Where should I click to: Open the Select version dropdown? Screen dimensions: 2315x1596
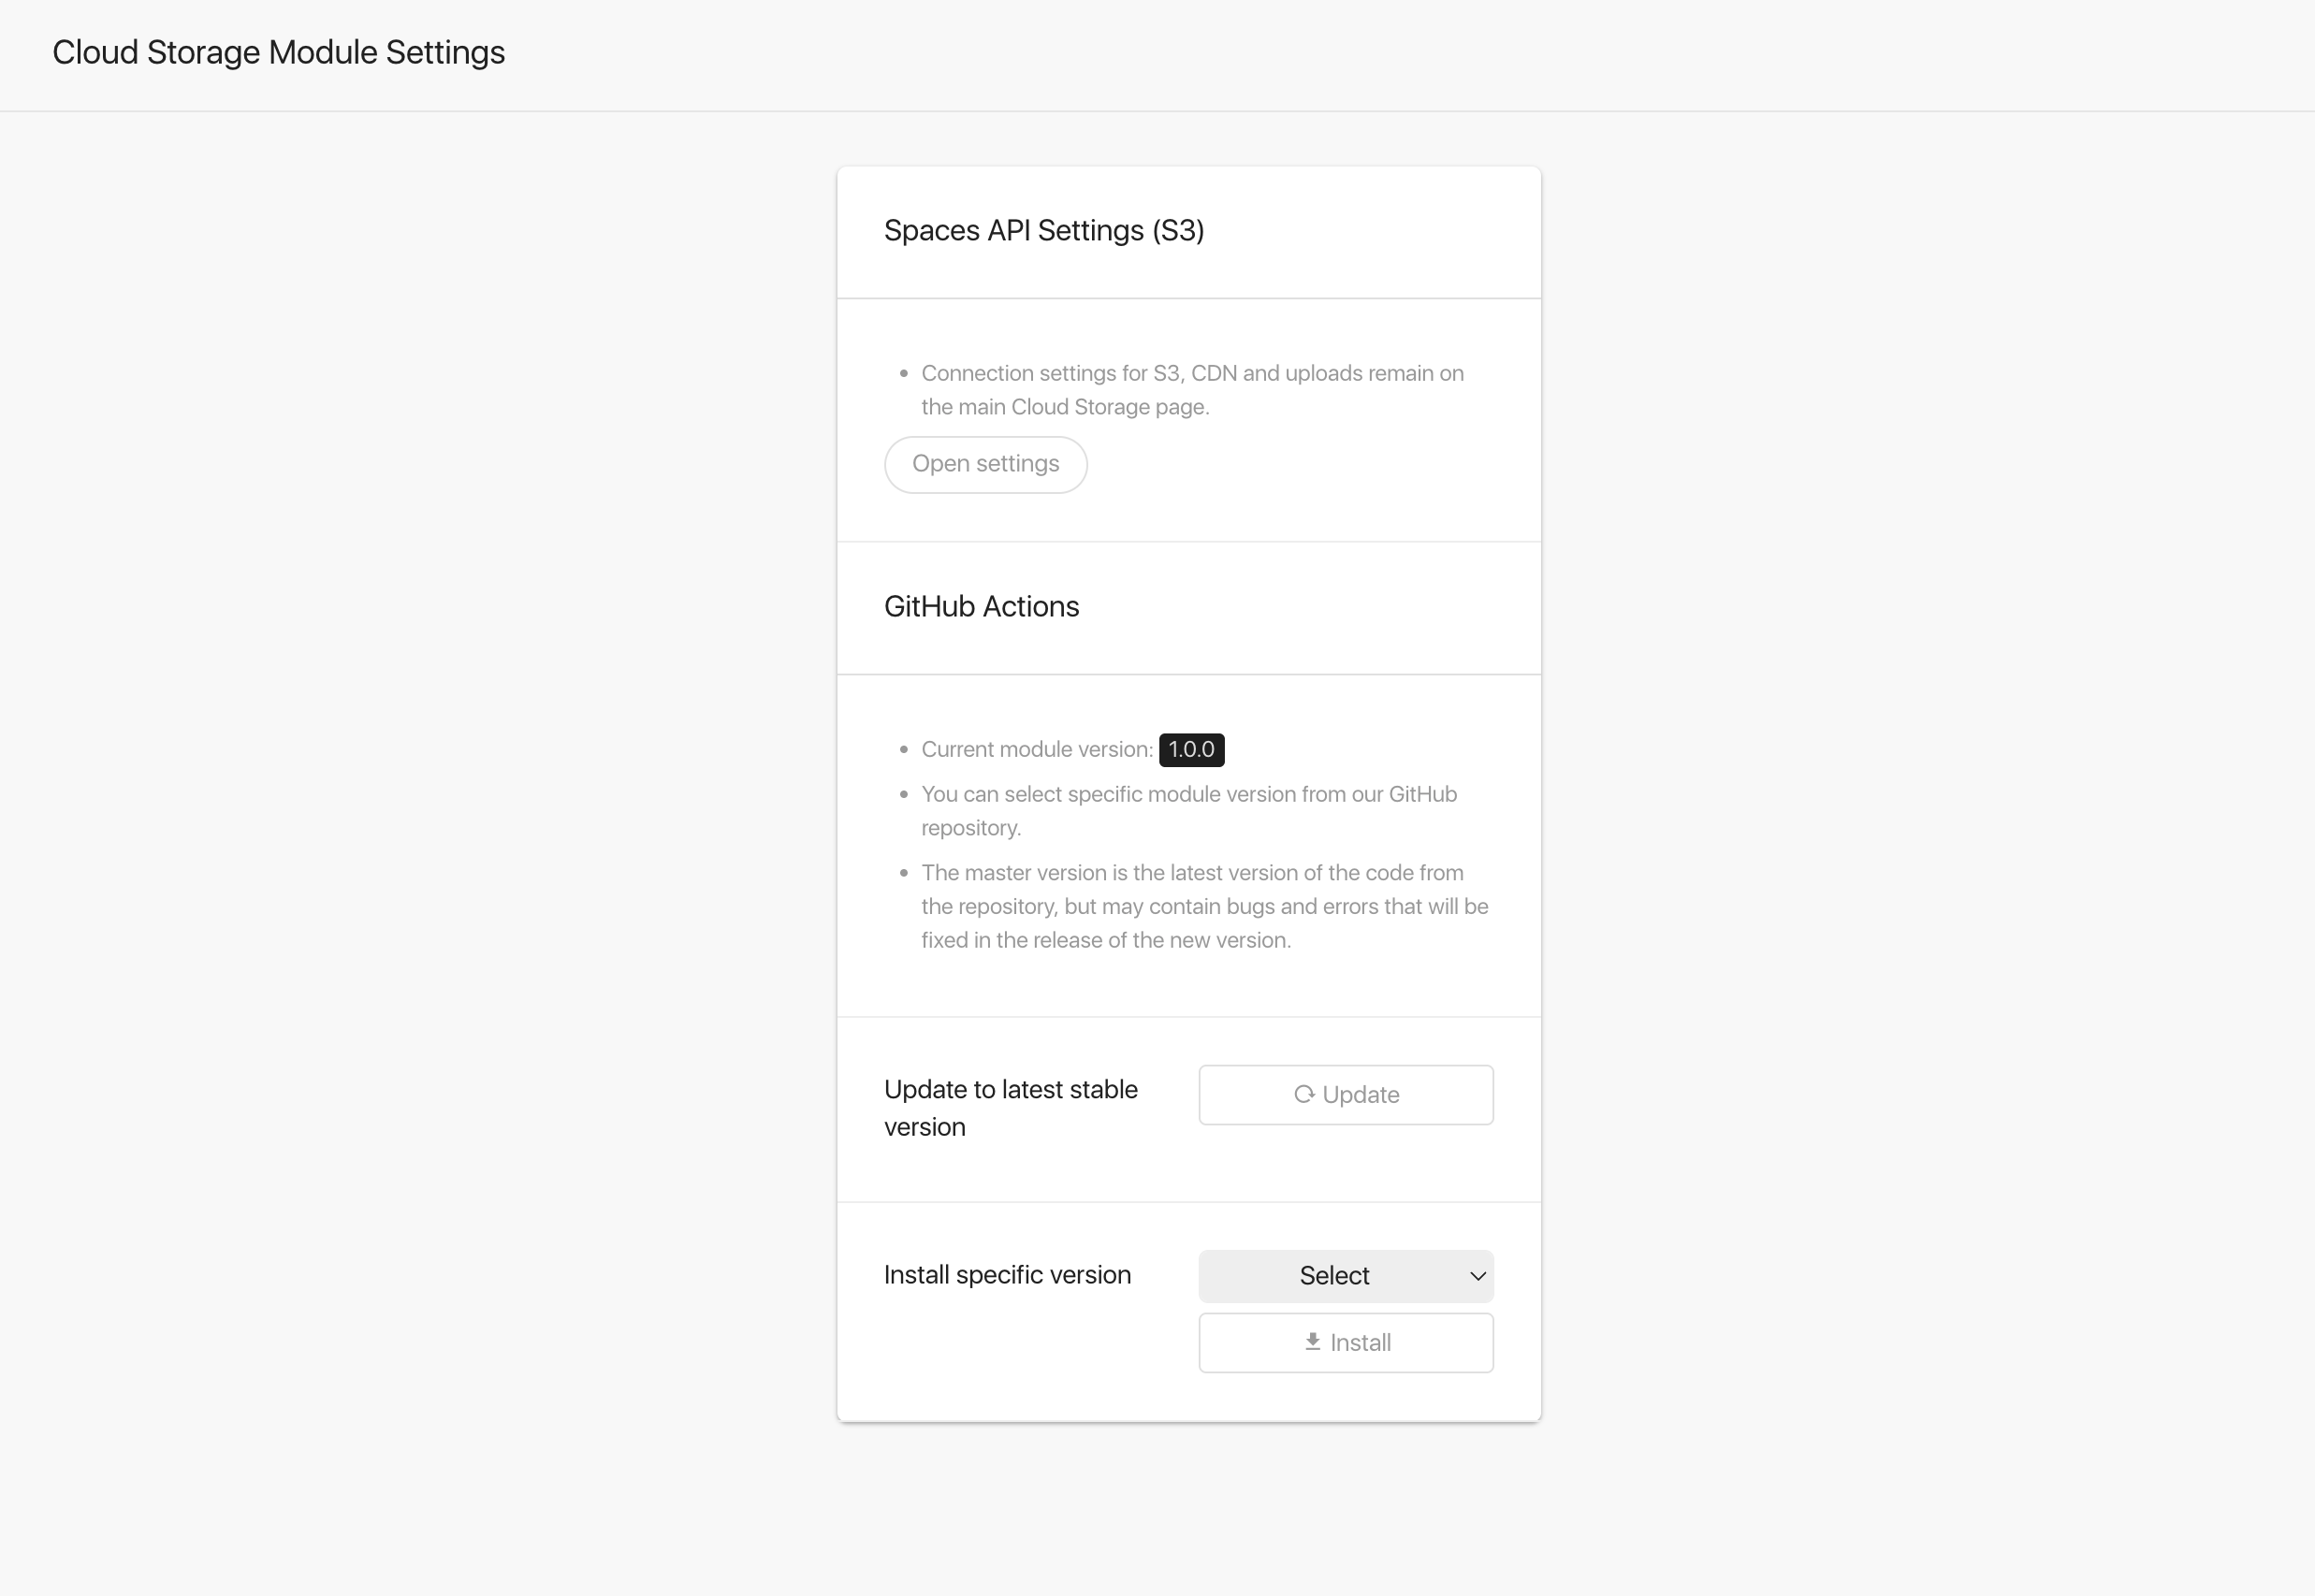(x=1334, y=1275)
